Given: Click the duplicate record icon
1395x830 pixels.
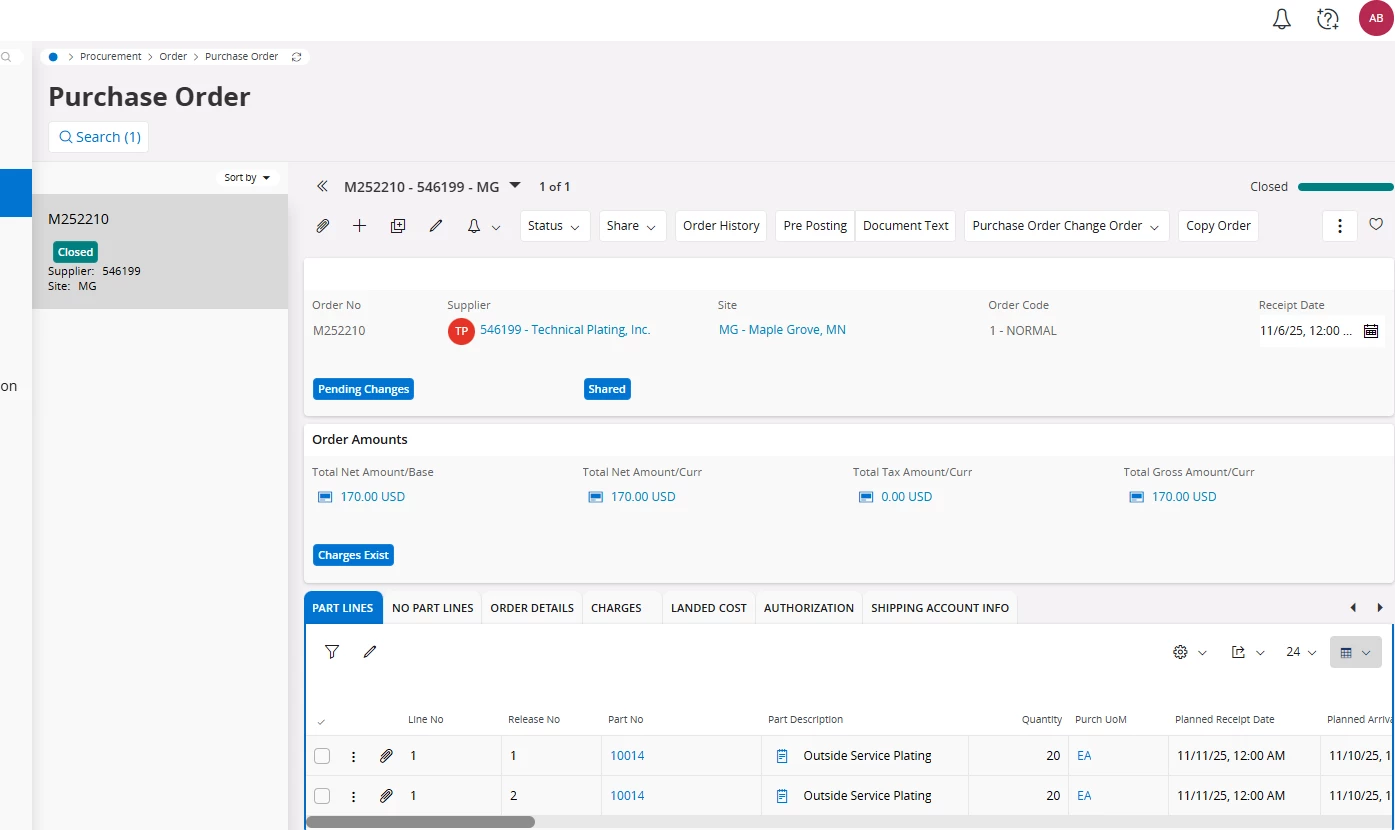Looking at the screenshot, I should (398, 226).
